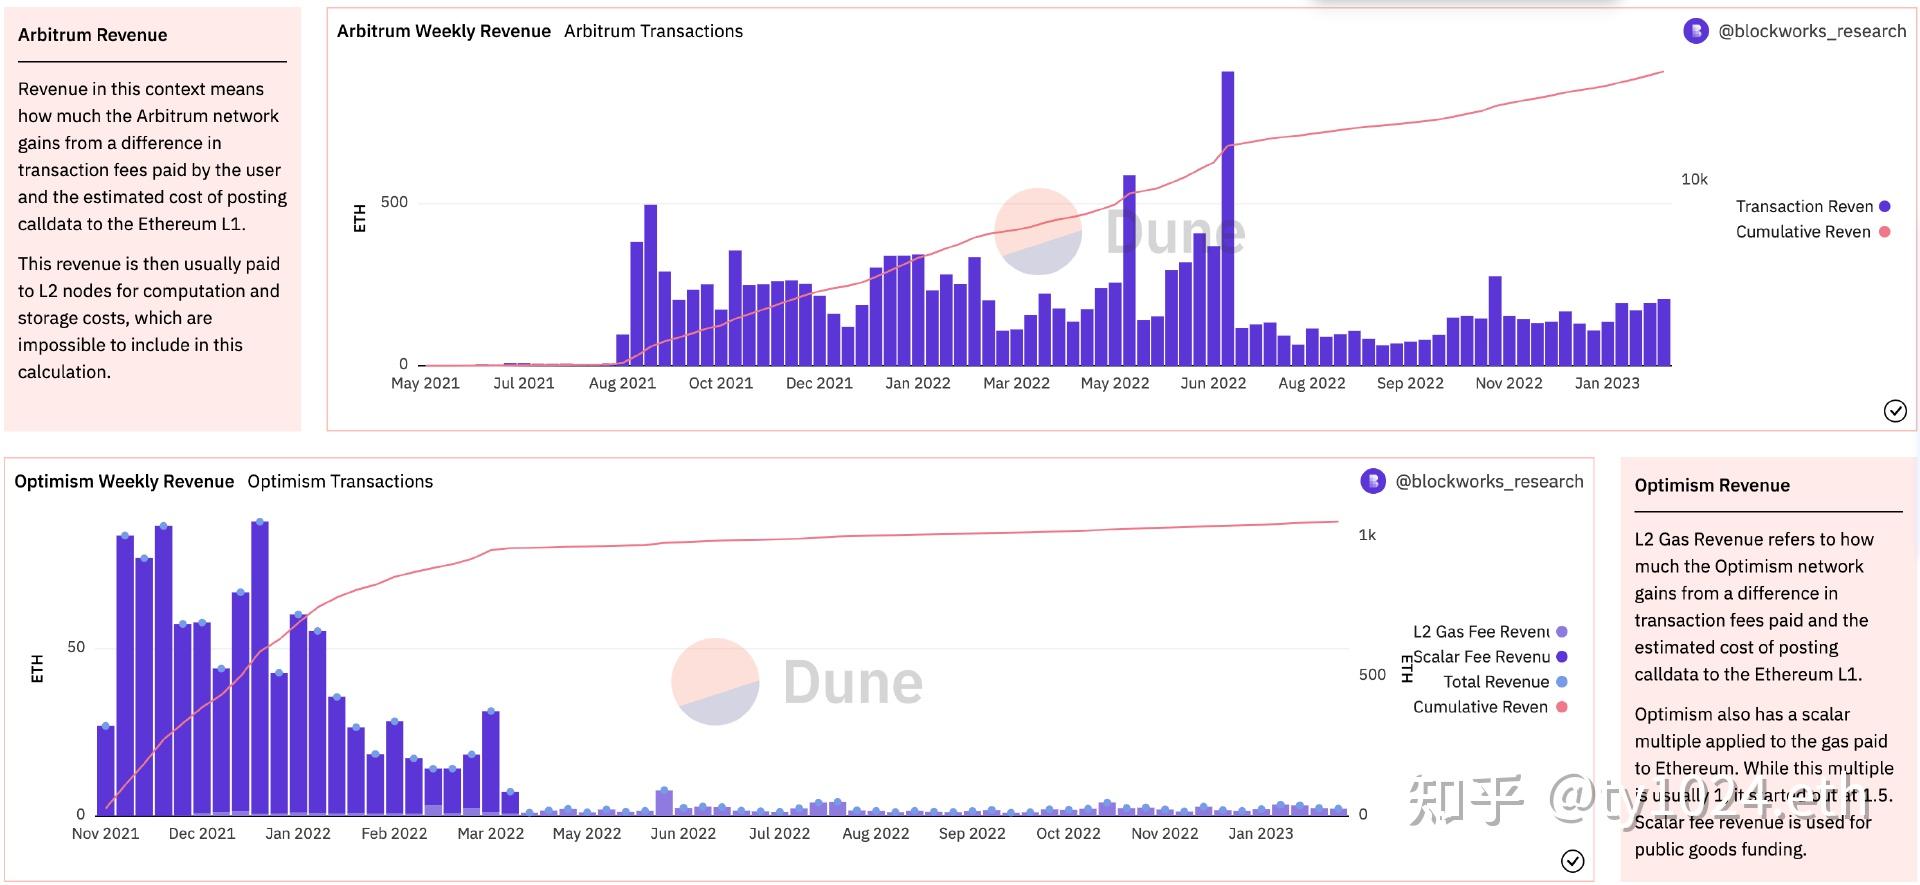Click the Aug 2021 label on the Arbitrum axis
This screenshot has height=885, width=1920.
(x=622, y=383)
